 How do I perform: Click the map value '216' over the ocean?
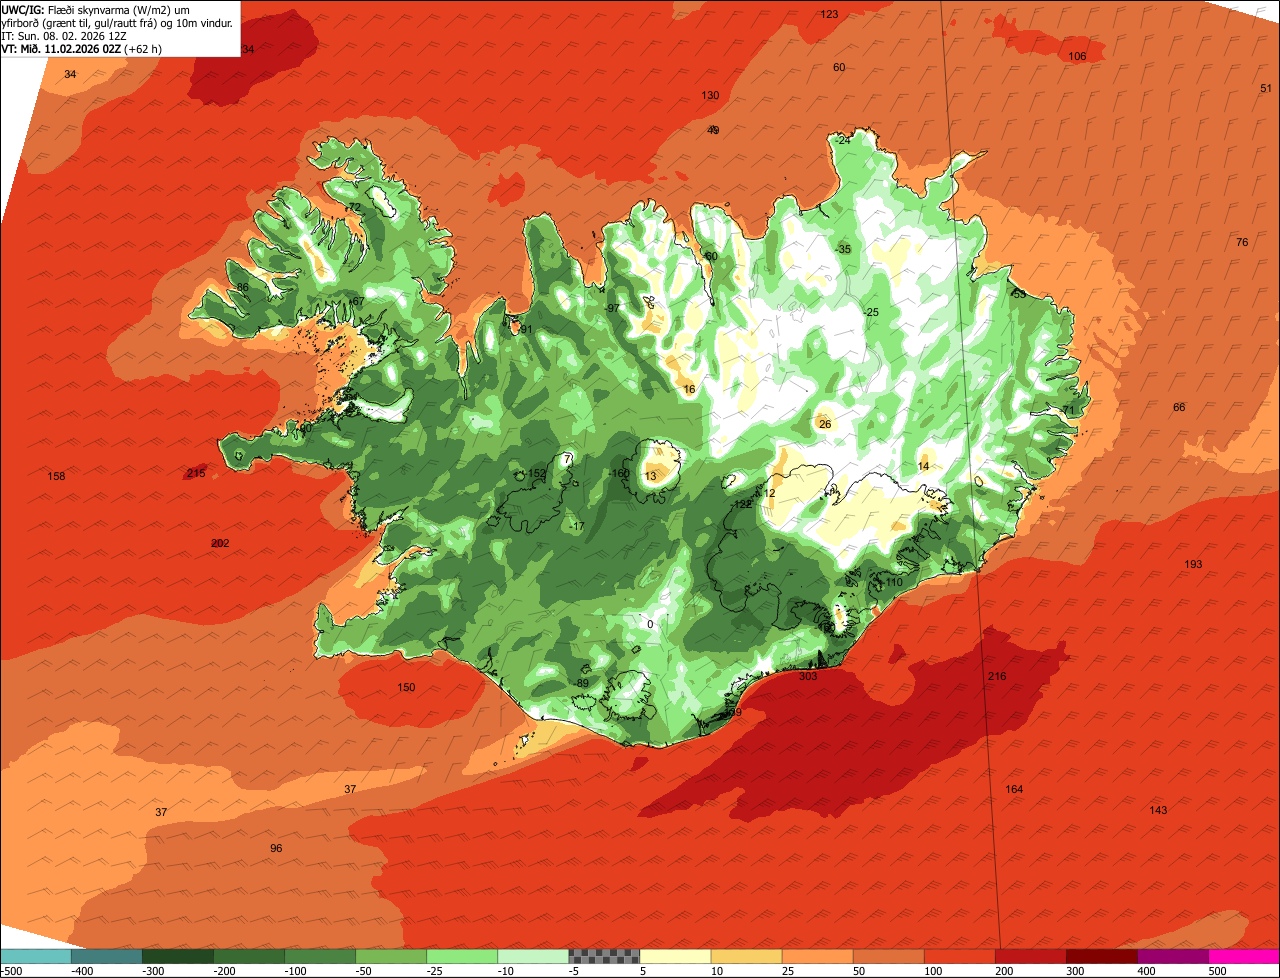tap(997, 677)
